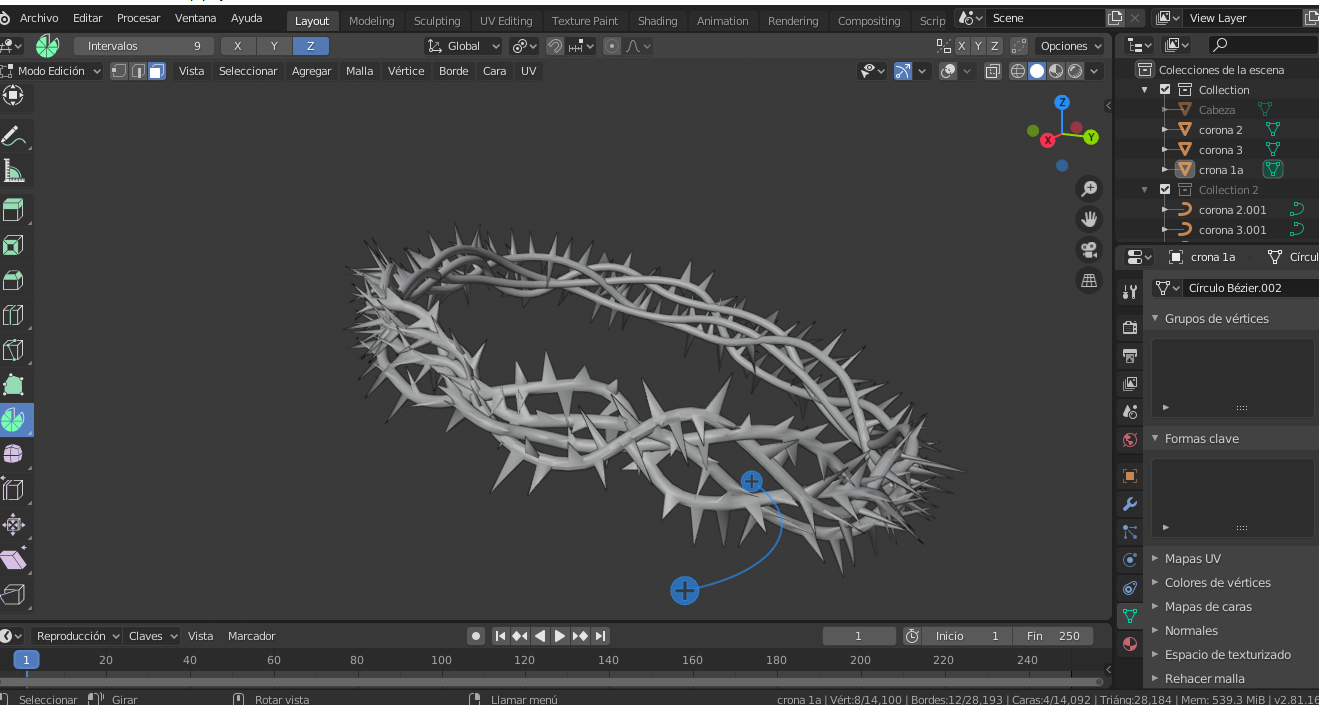Uncheck the Collection 2 visibility checkbox
Screen dimensions: 1319x705
(1165, 190)
